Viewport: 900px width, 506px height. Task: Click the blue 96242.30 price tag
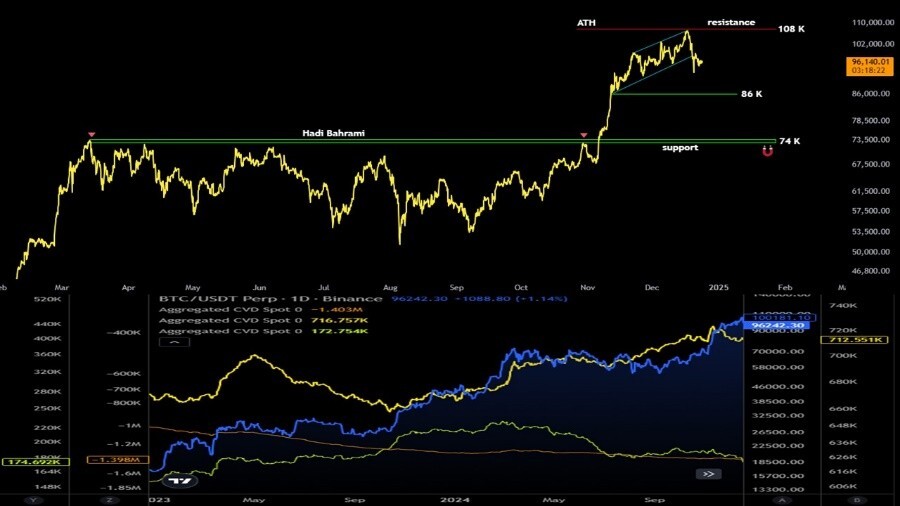778,325
